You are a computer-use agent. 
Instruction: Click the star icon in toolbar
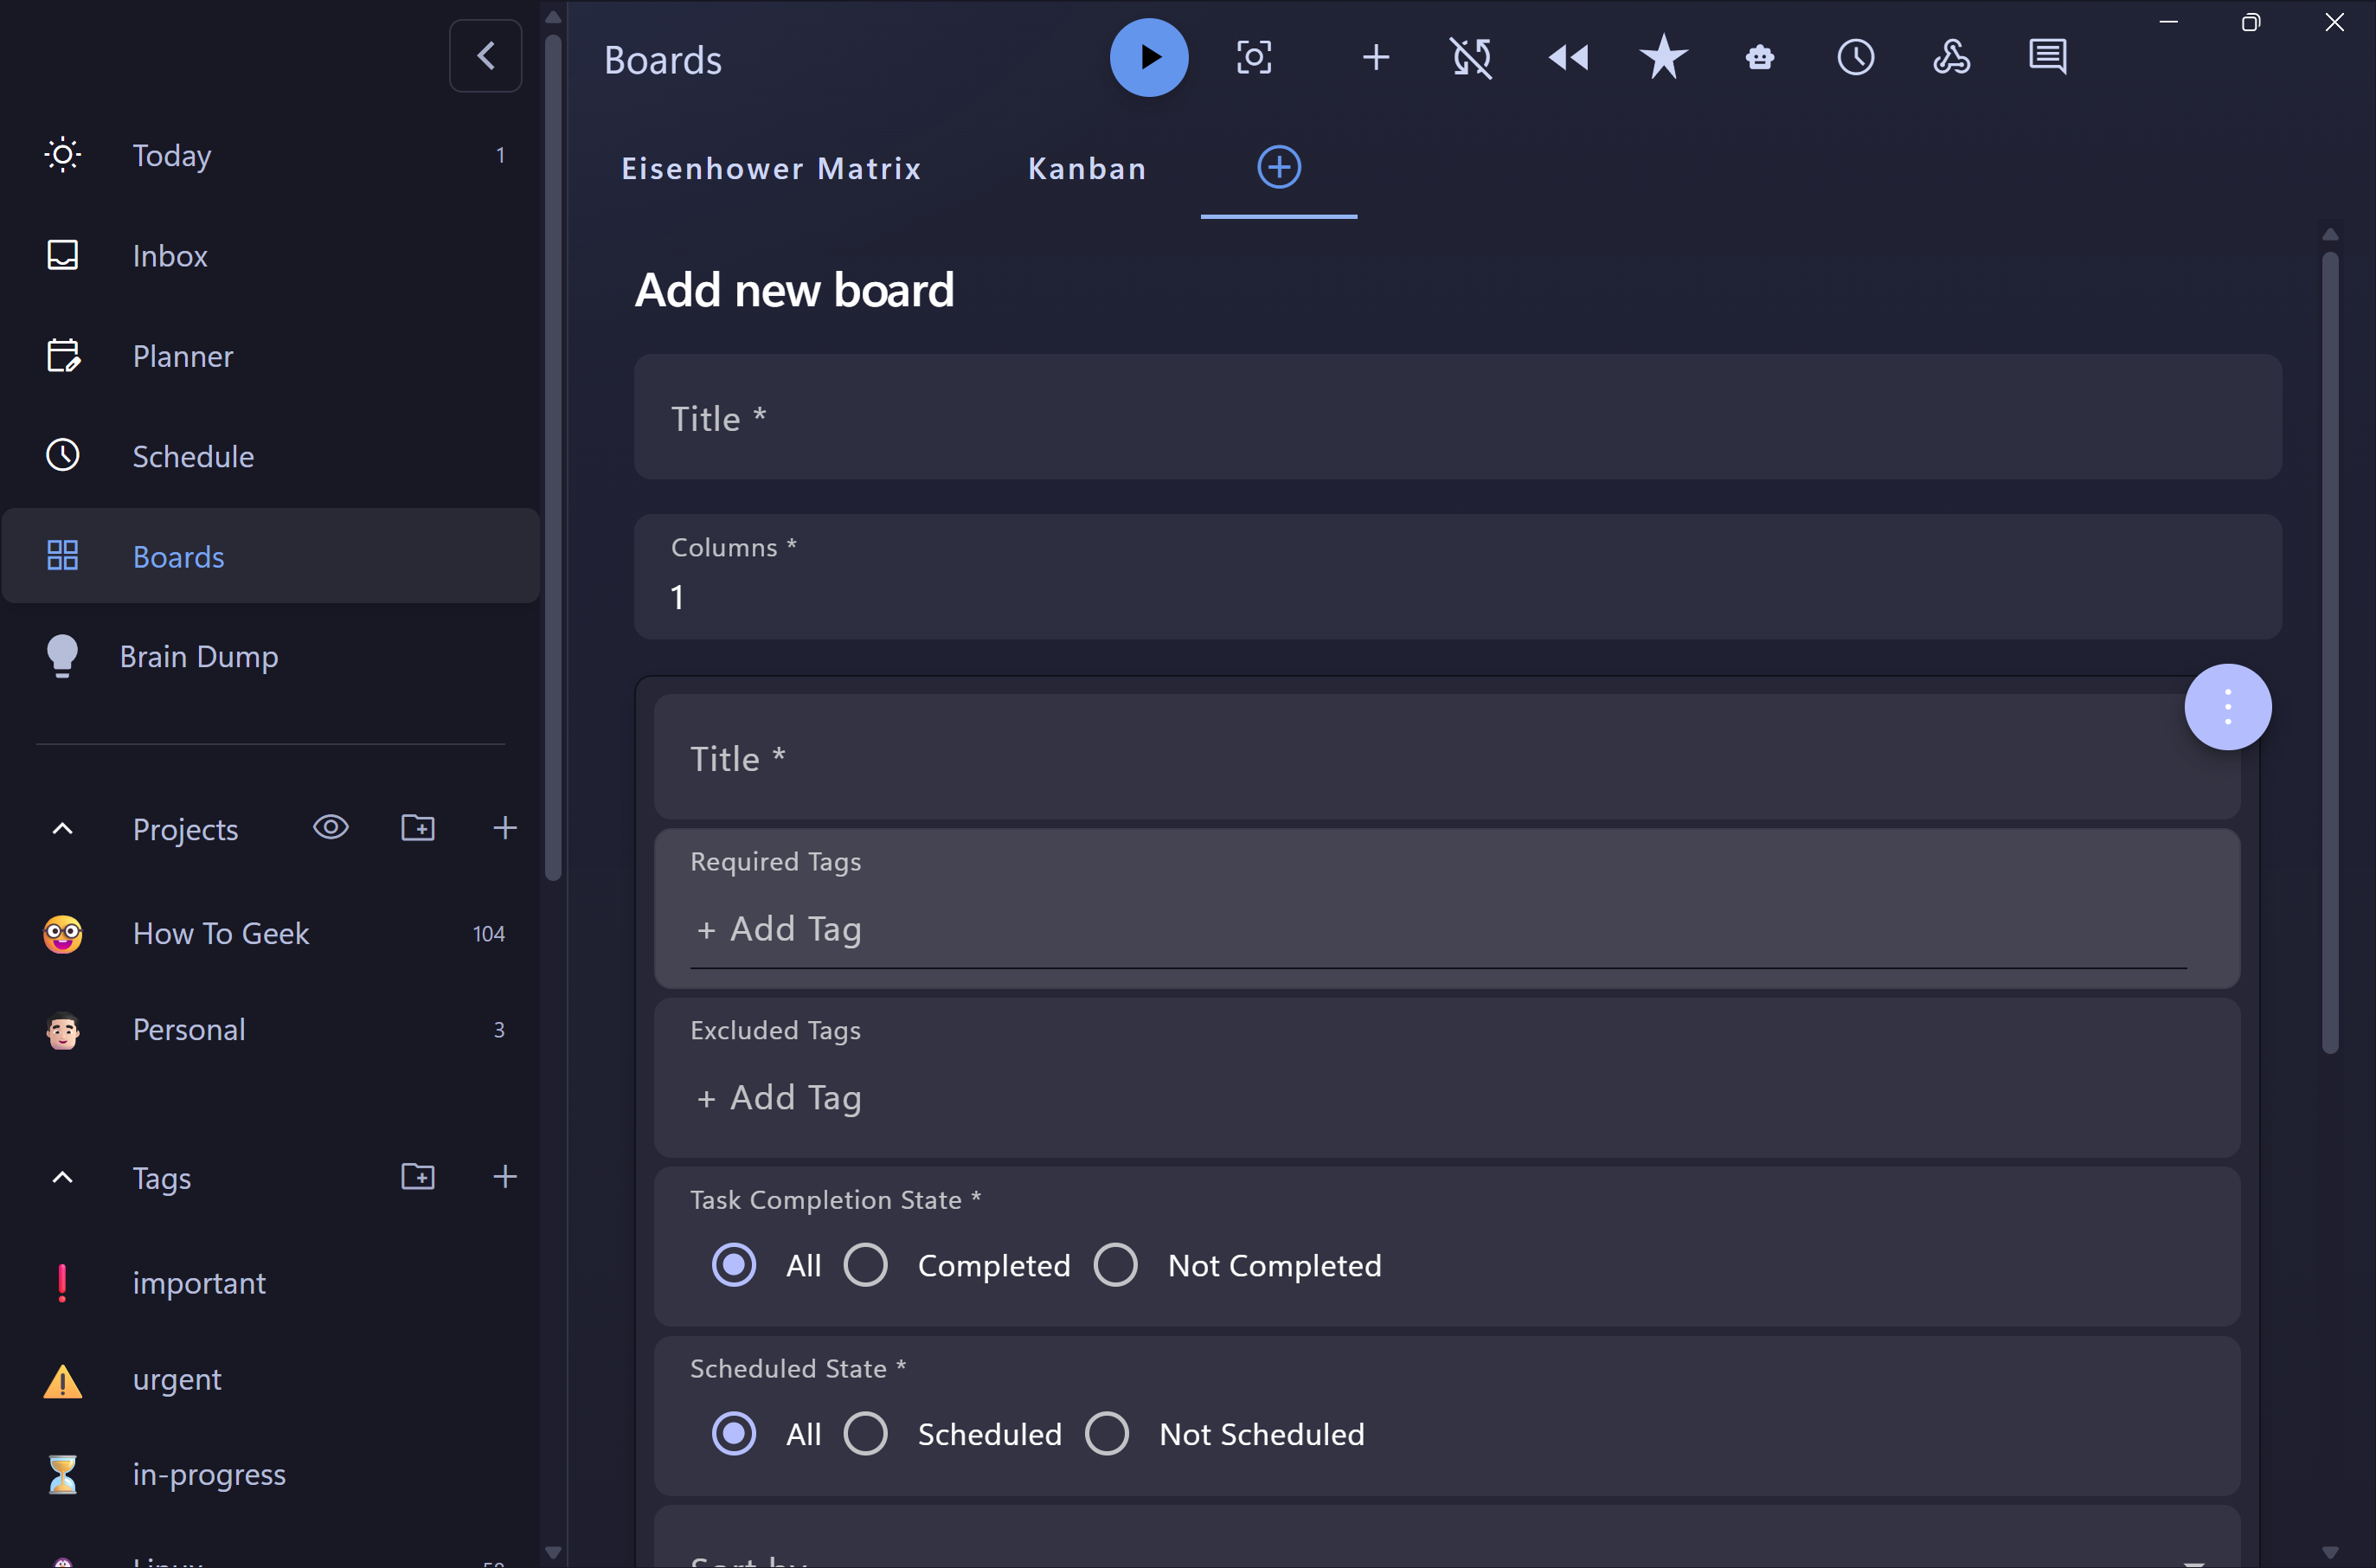[1663, 57]
